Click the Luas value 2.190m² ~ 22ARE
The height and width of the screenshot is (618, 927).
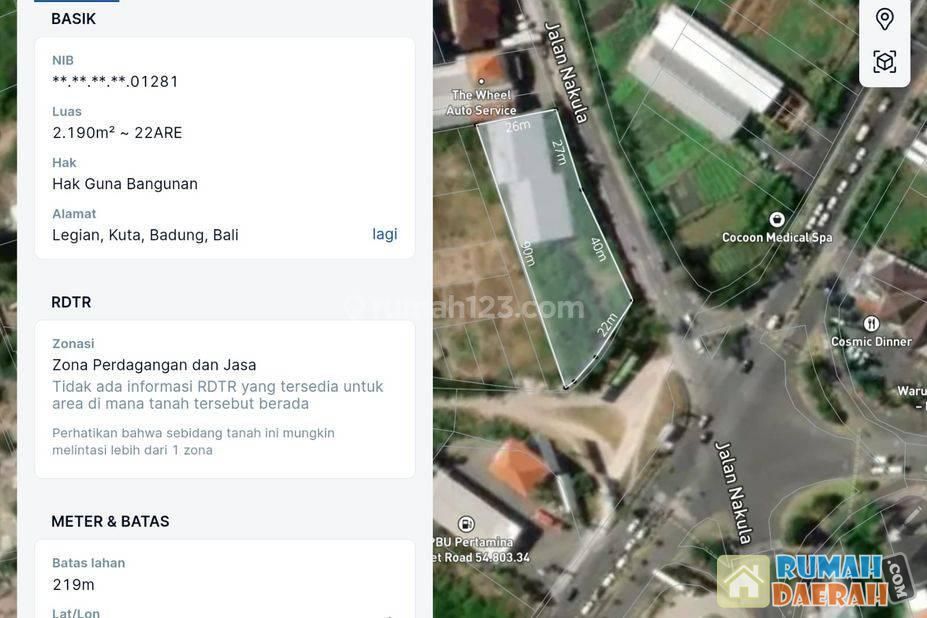pyautogui.click(x=117, y=132)
